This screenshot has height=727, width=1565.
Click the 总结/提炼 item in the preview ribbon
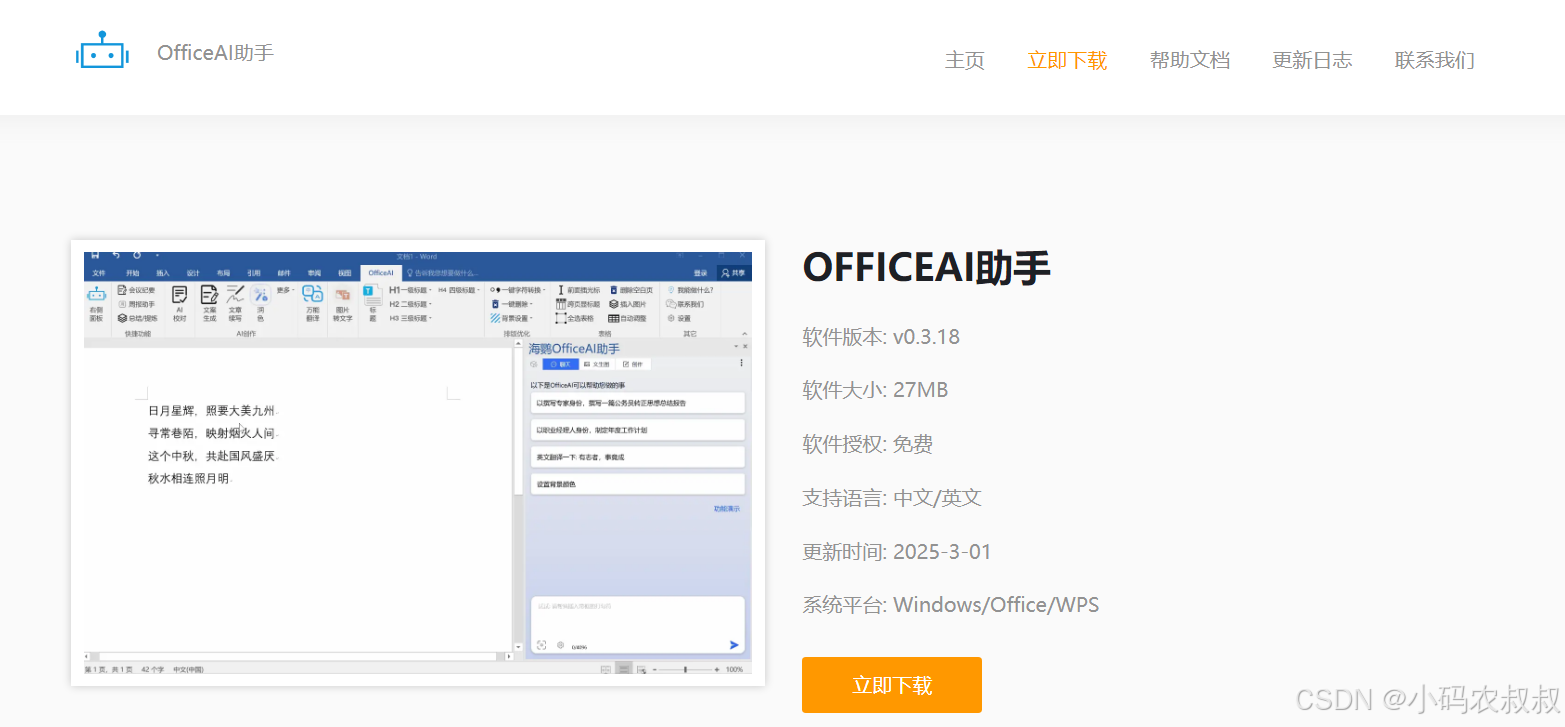point(137,318)
